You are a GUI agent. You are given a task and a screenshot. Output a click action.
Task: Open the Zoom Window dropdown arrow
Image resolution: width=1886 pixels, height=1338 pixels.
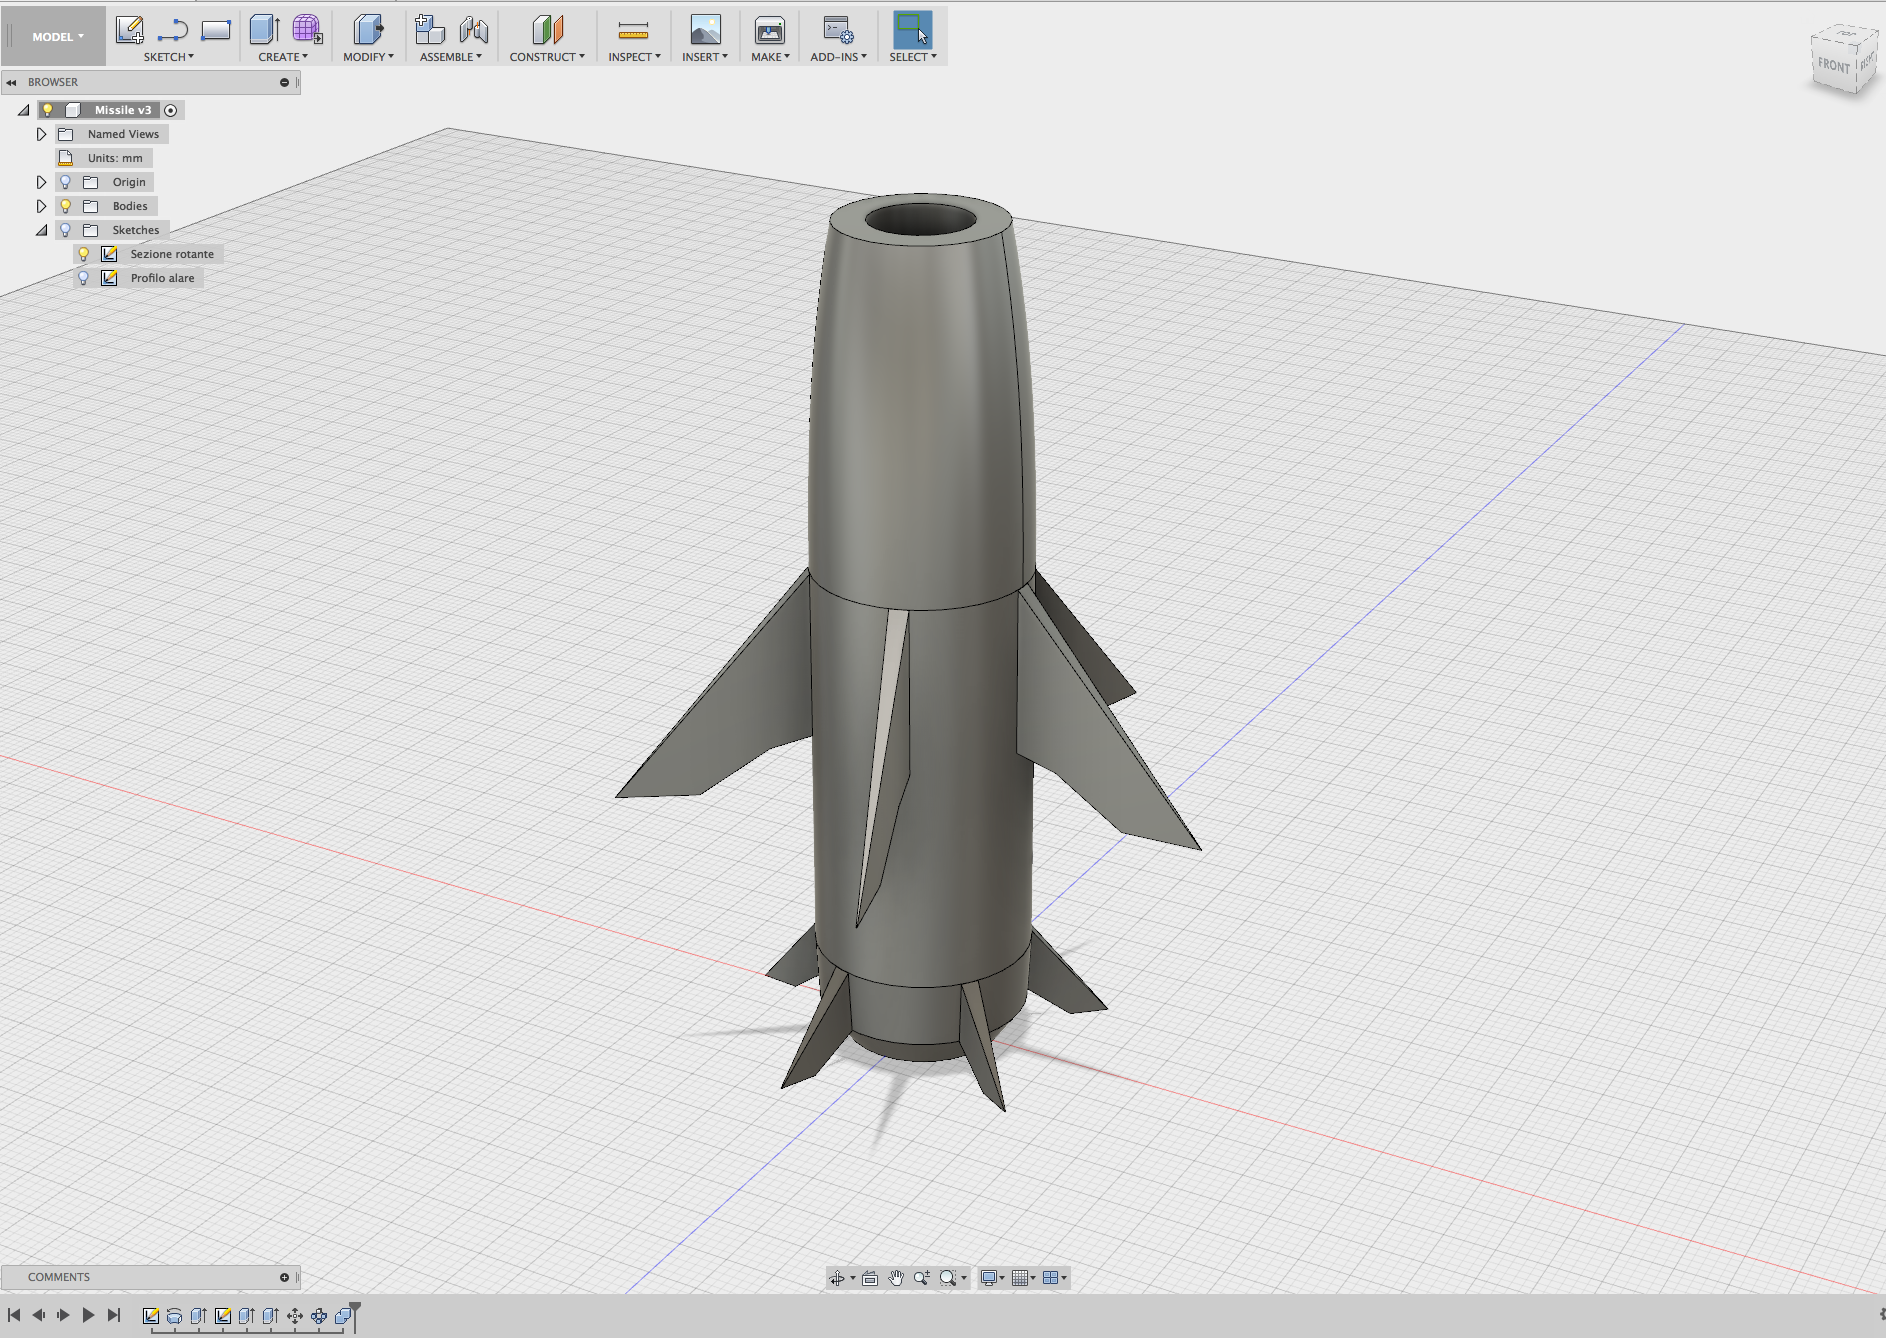964,1278
